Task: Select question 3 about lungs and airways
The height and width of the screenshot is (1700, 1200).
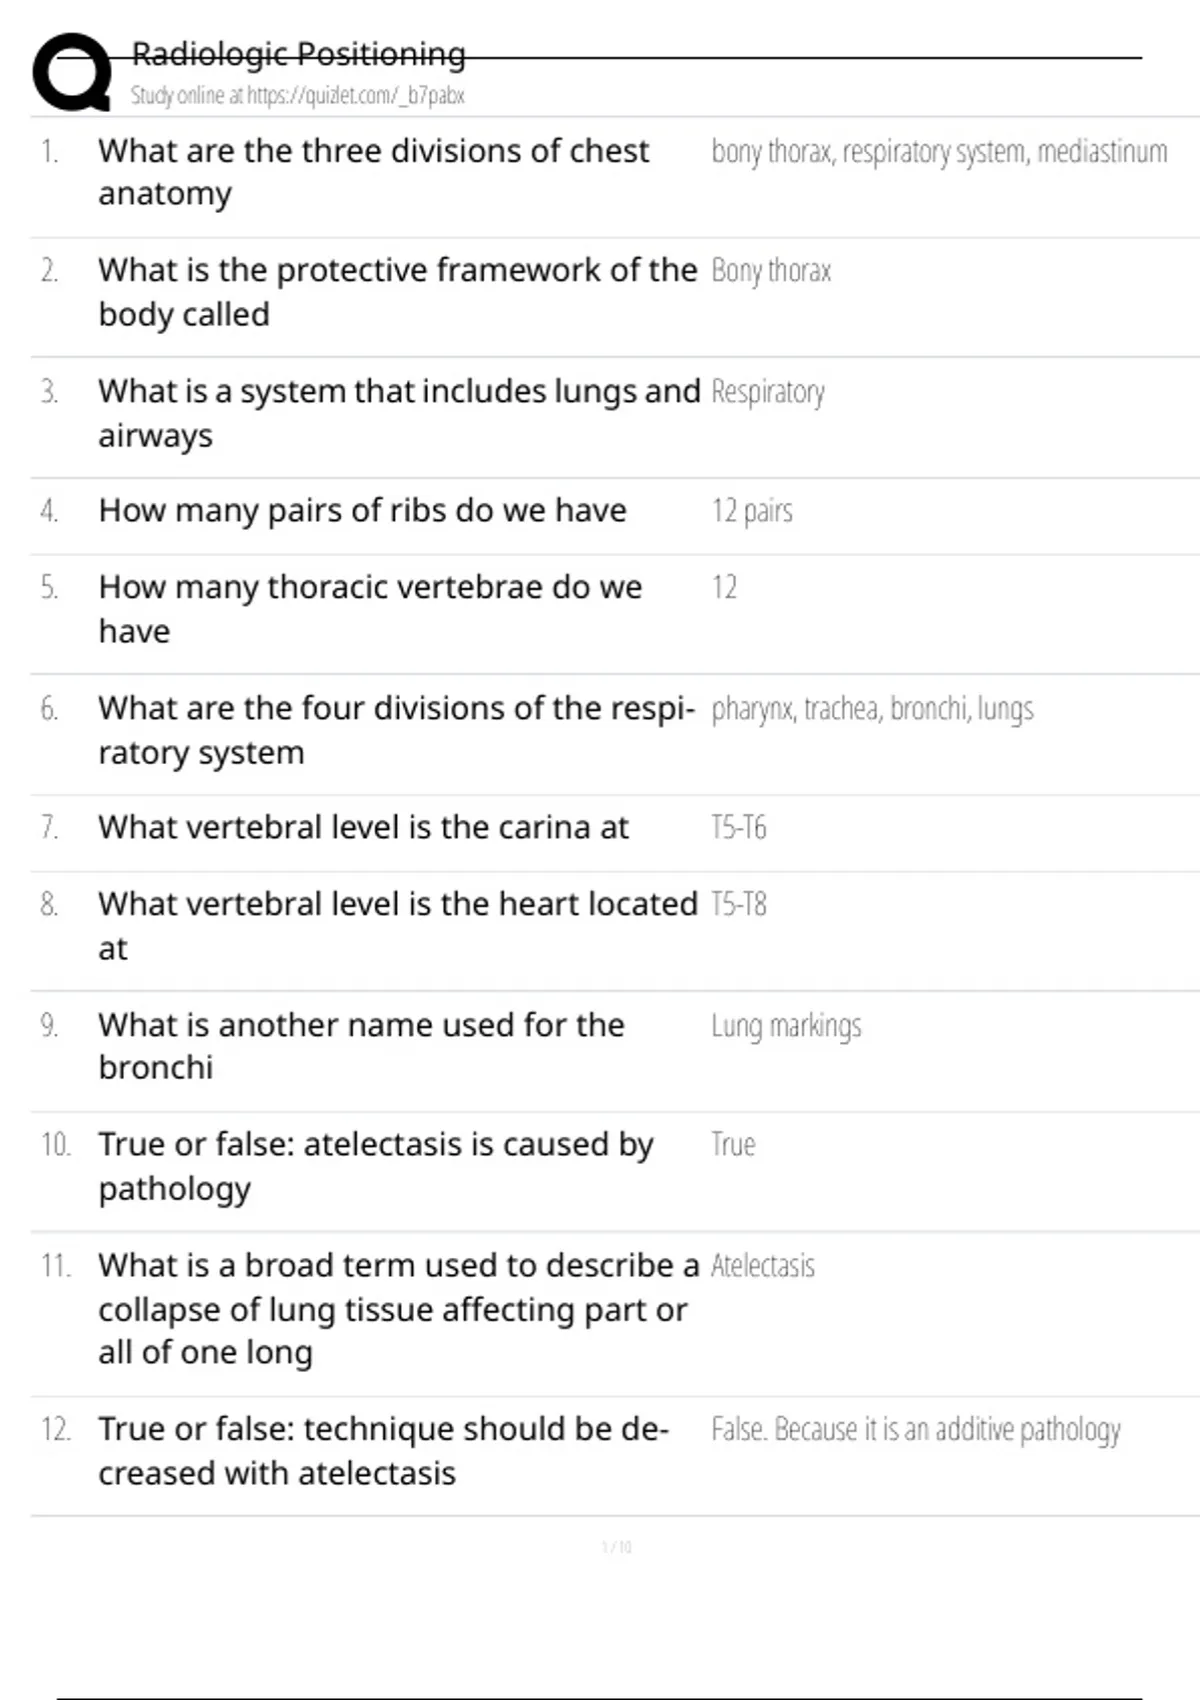Action: click(398, 412)
